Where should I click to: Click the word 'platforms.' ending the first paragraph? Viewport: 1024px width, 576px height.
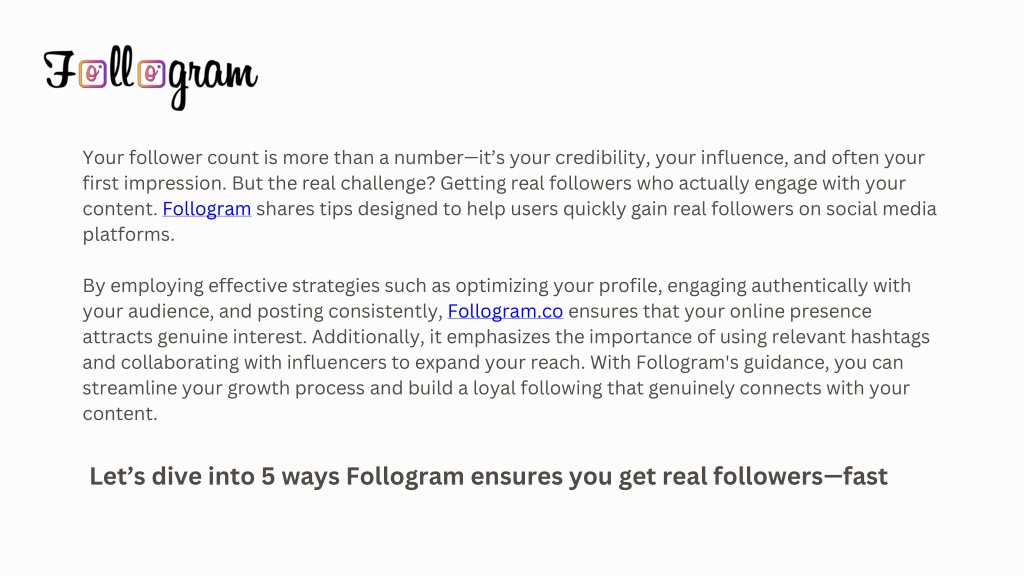(x=129, y=235)
